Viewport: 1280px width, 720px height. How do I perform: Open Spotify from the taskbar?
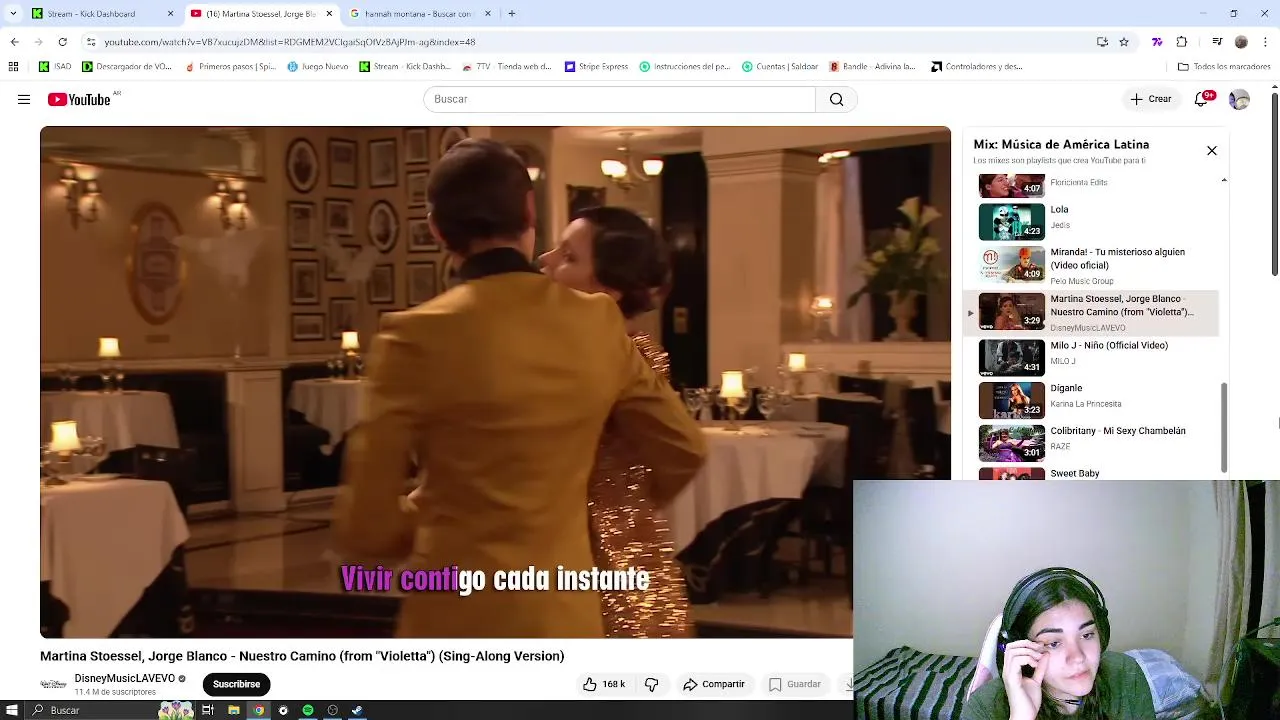point(308,710)
